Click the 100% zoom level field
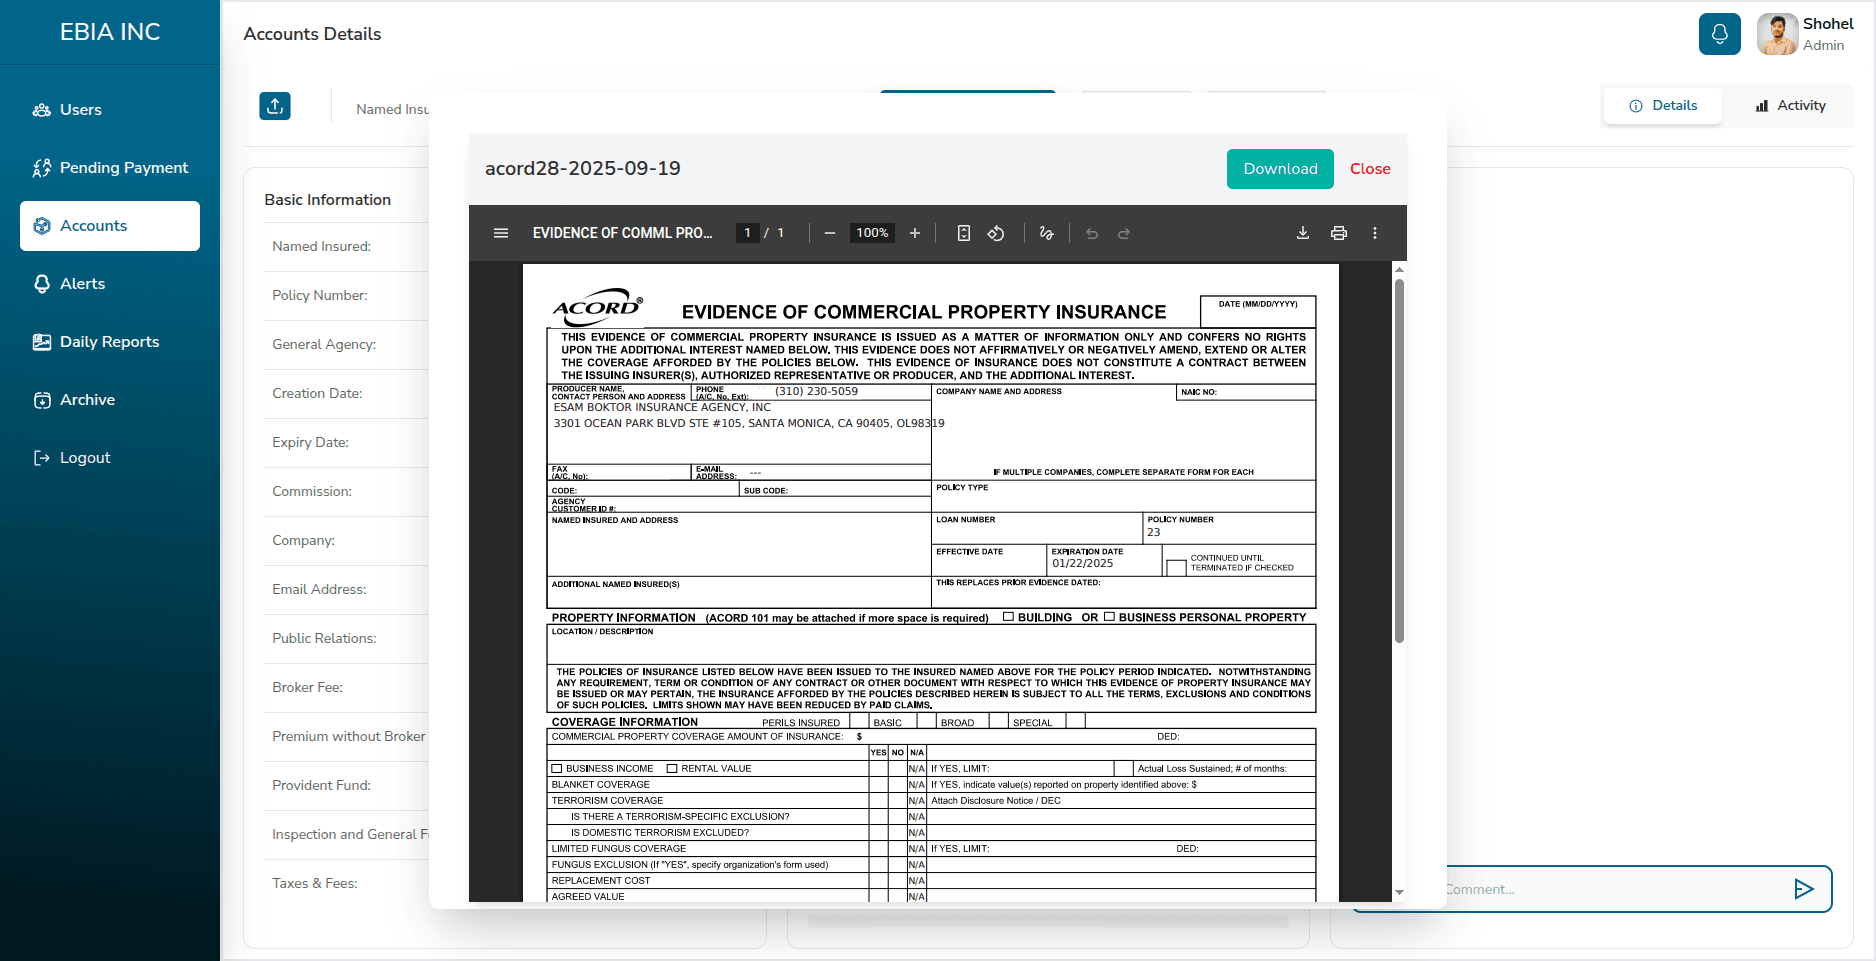Image resolution: width=1876 pixels, height=961 pixels. [x=872, y=233]
